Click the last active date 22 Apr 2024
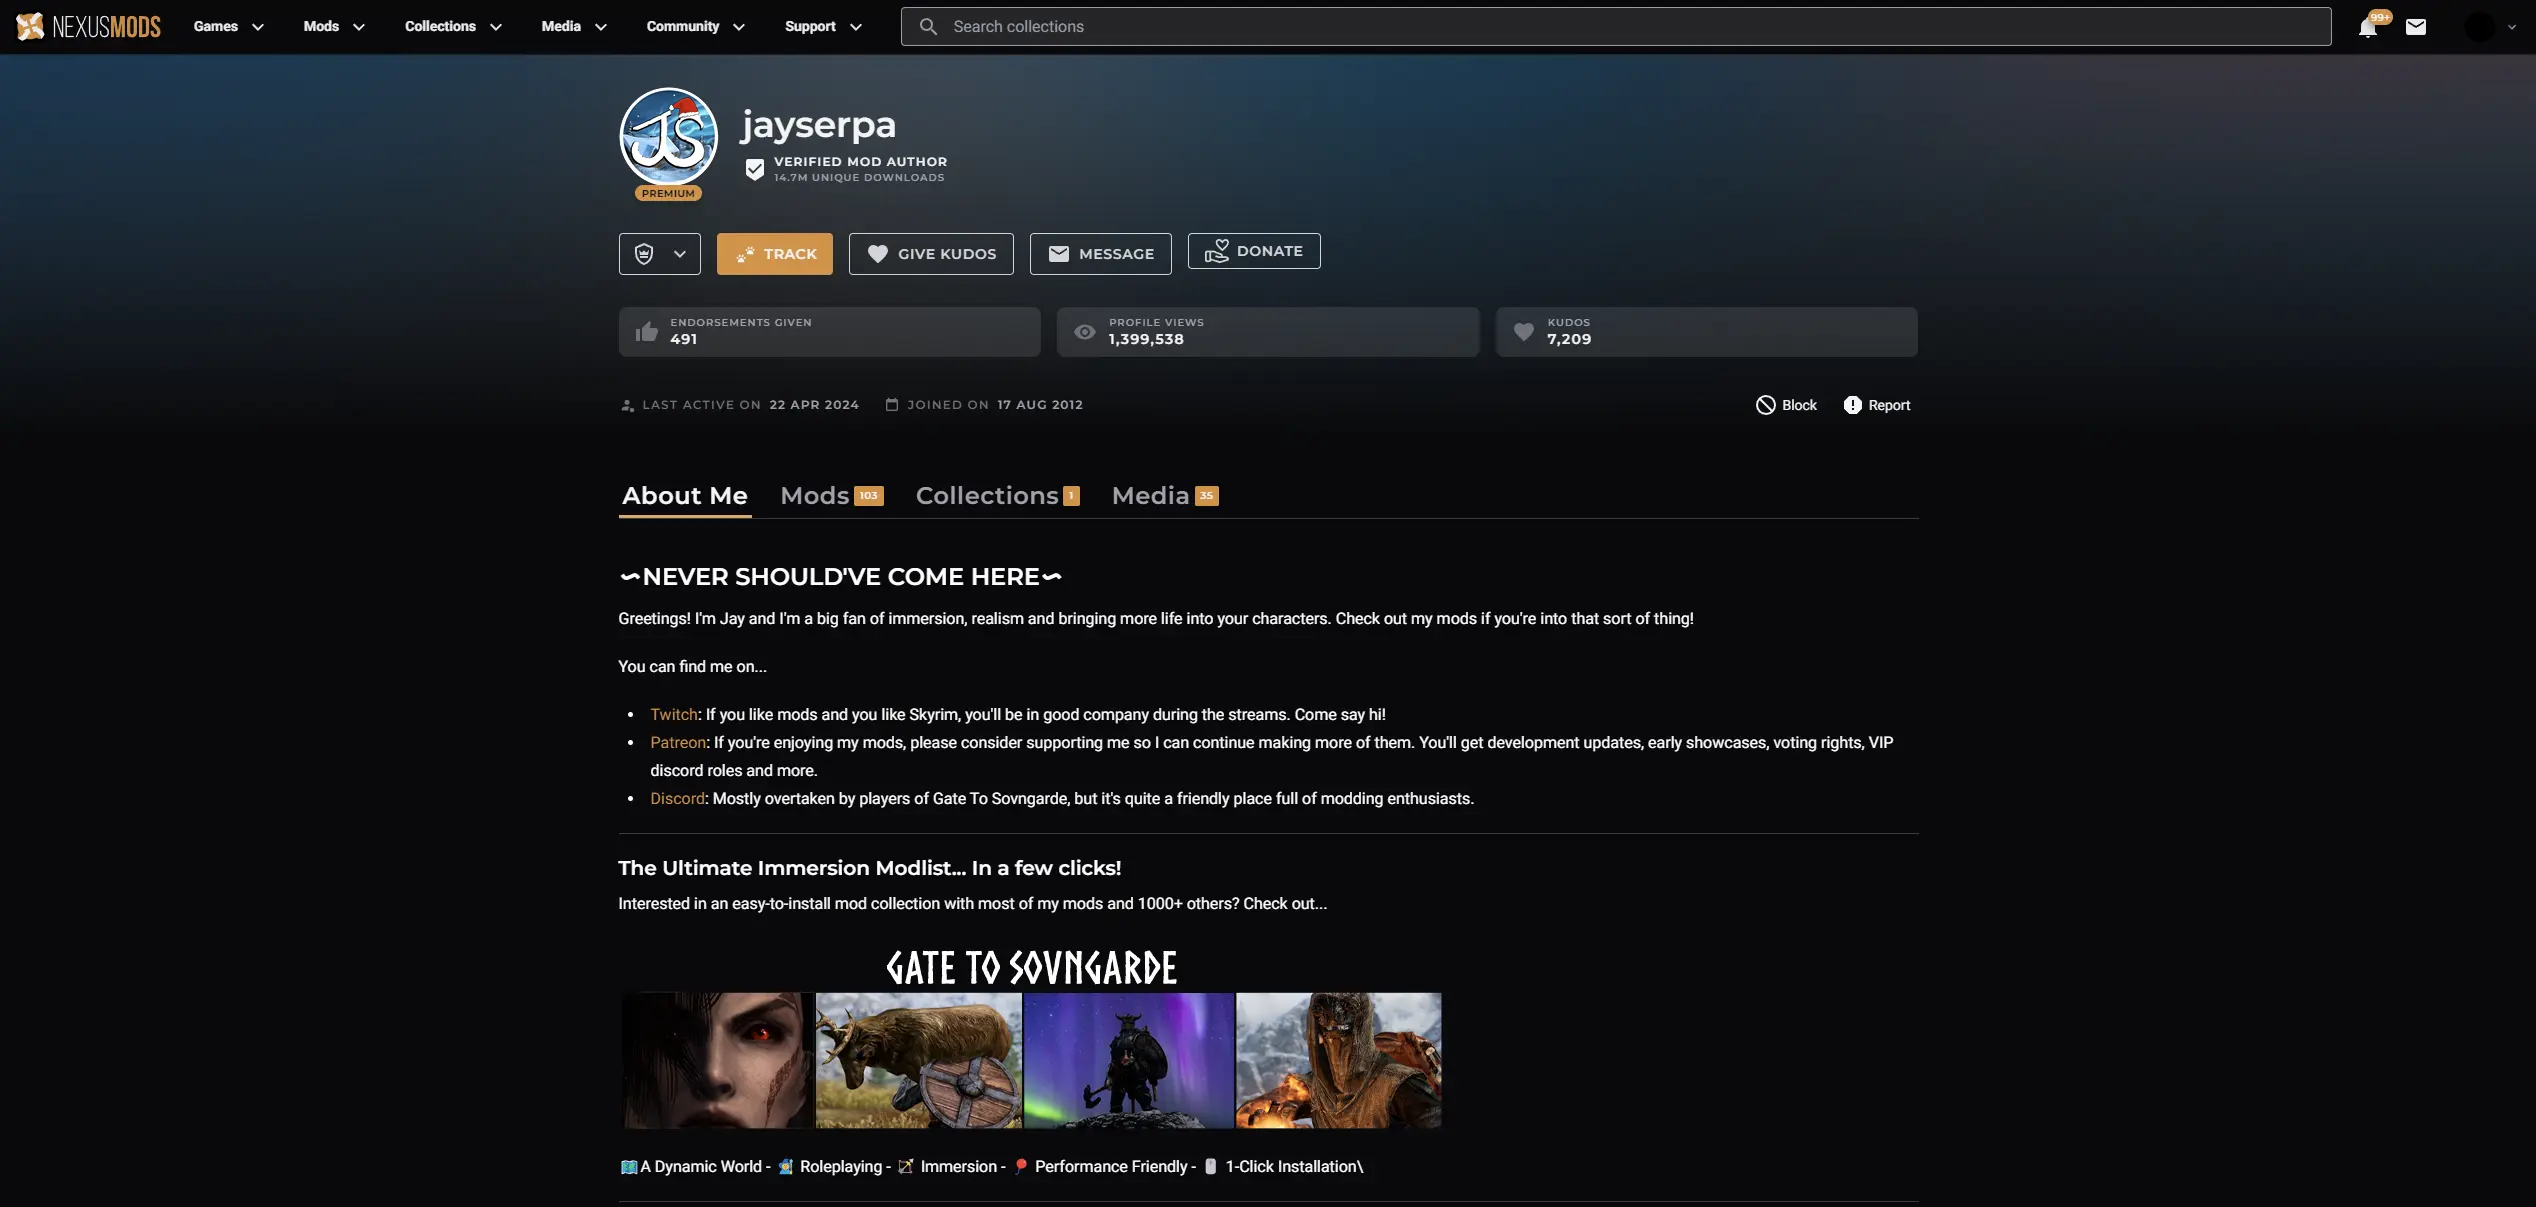The height and width of the screenshot is (1207, 2536). pyautogui.click(x=814, y=405)
